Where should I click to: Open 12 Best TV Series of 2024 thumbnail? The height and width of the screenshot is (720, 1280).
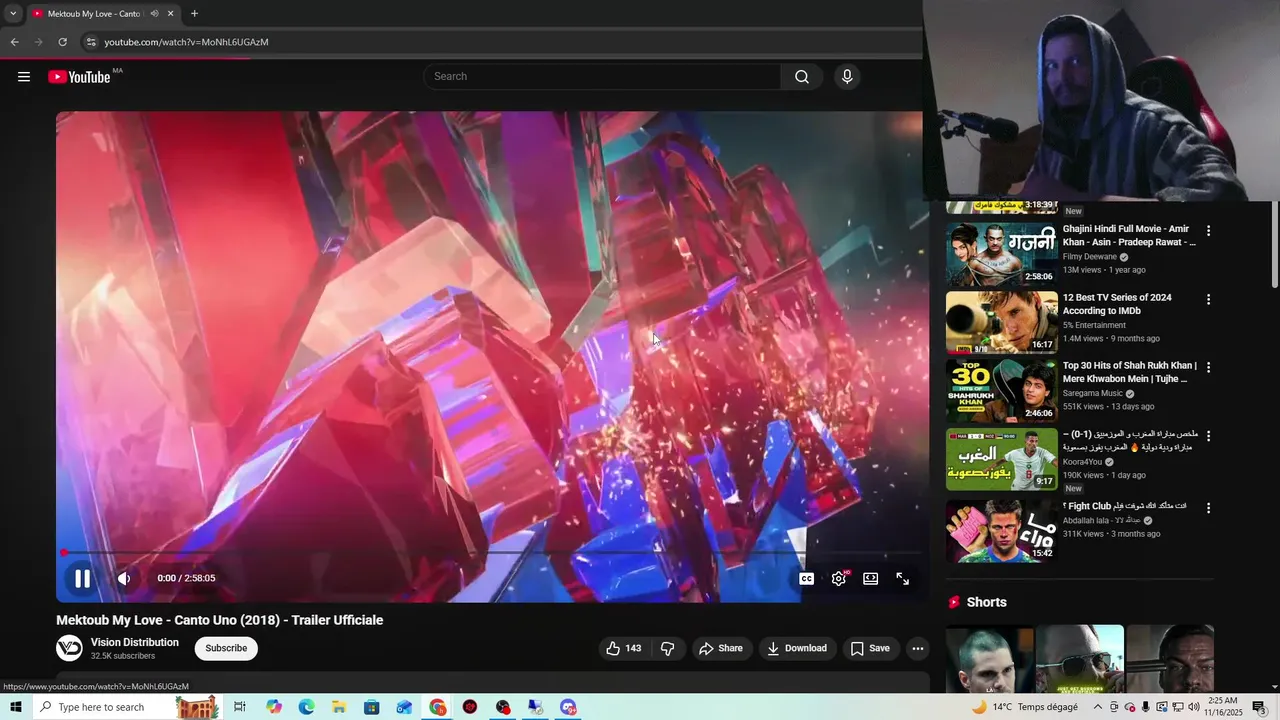[1002, 323]
